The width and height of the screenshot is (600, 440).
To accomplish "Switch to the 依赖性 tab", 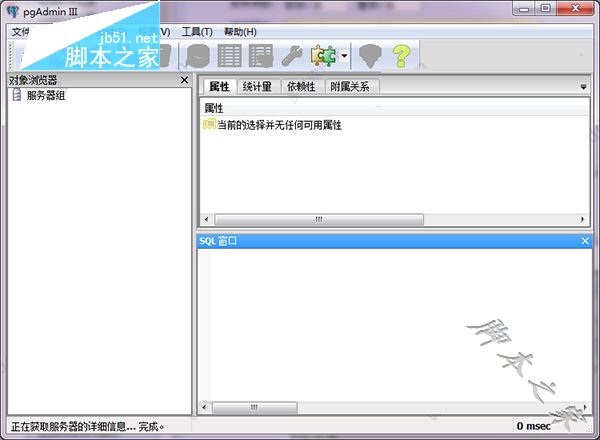I will tap(301, 86).
